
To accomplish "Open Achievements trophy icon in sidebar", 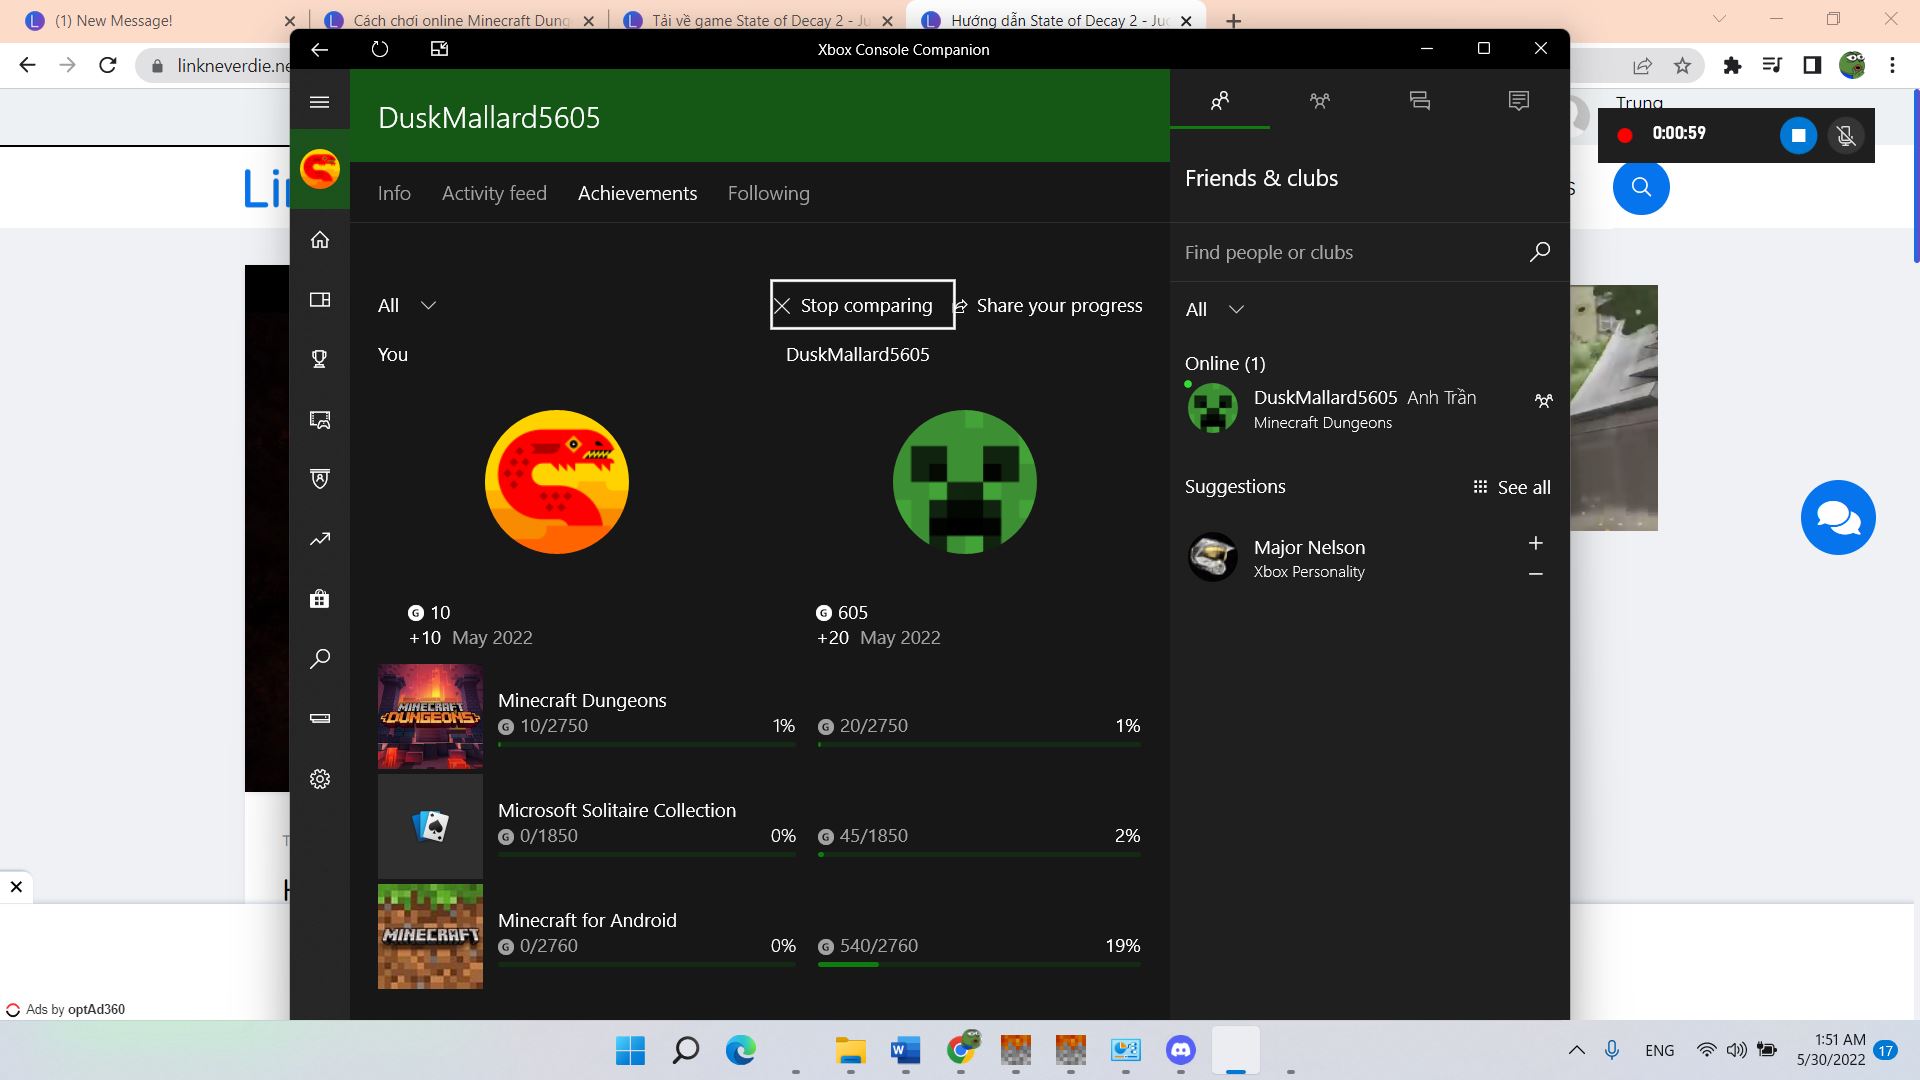I will [319, 359].
